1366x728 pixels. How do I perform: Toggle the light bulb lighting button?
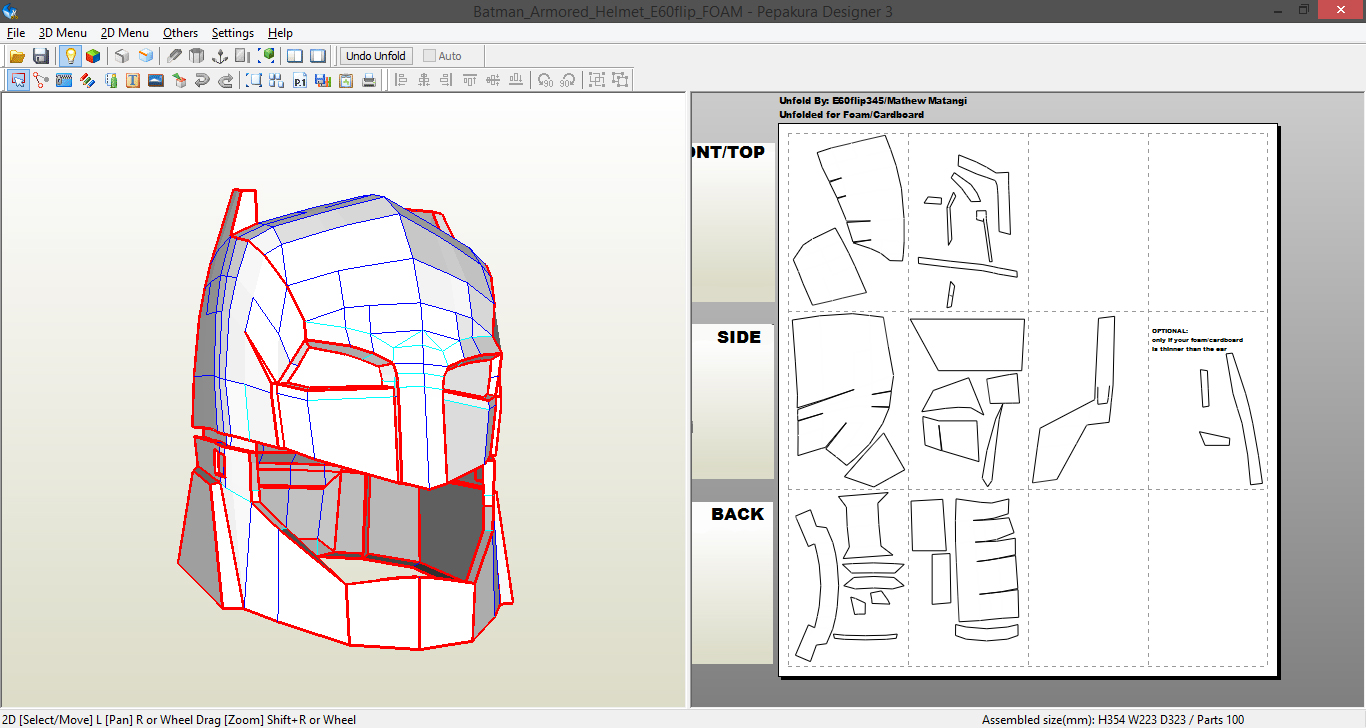pyautogui.click(x=70, y=56)
